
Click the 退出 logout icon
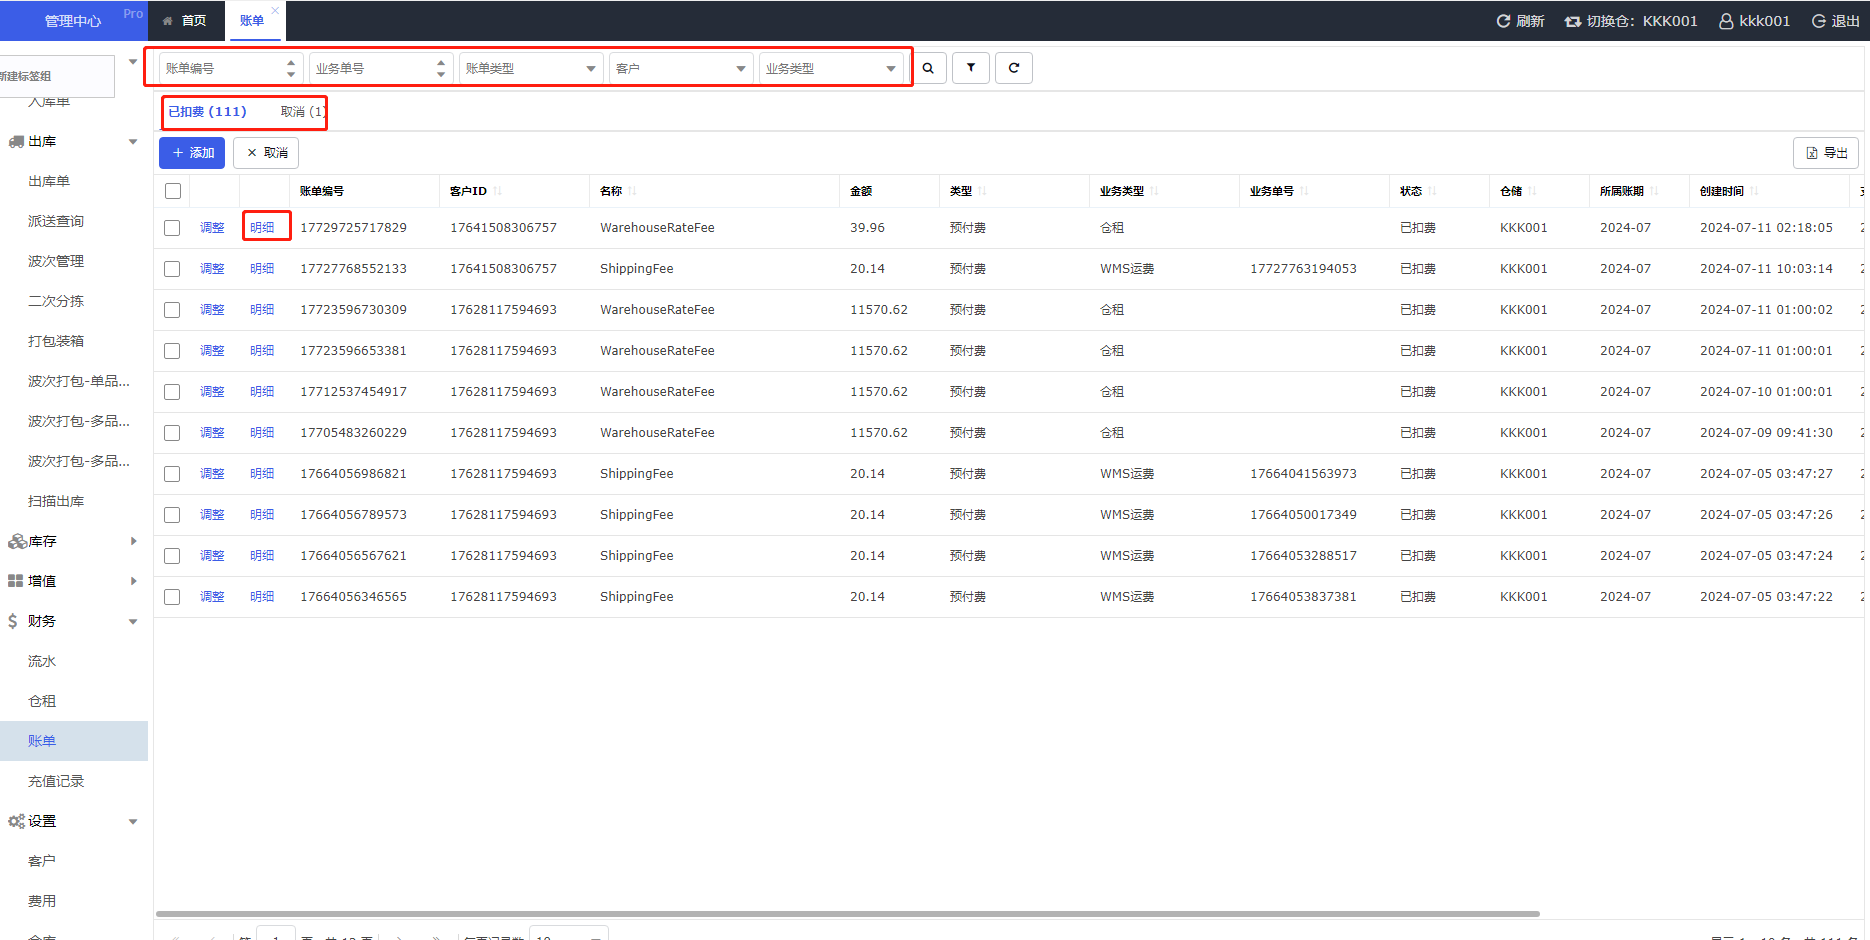click(1819, 21)
